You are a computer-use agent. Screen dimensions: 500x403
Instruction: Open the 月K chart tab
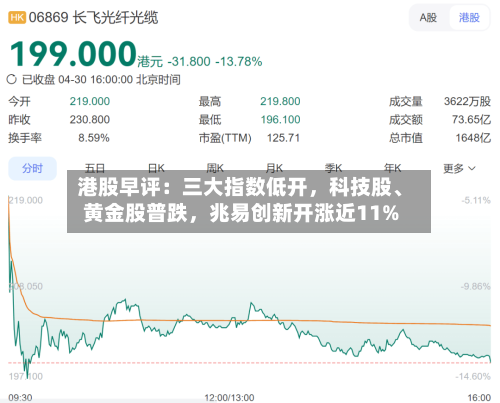tap(274, 168)
